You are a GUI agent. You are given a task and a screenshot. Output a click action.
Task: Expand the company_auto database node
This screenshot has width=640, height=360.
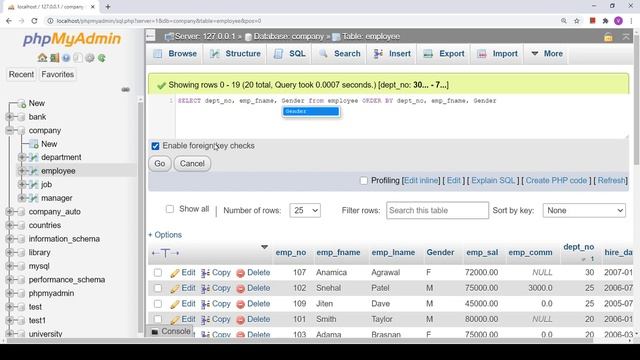[9, 212]
